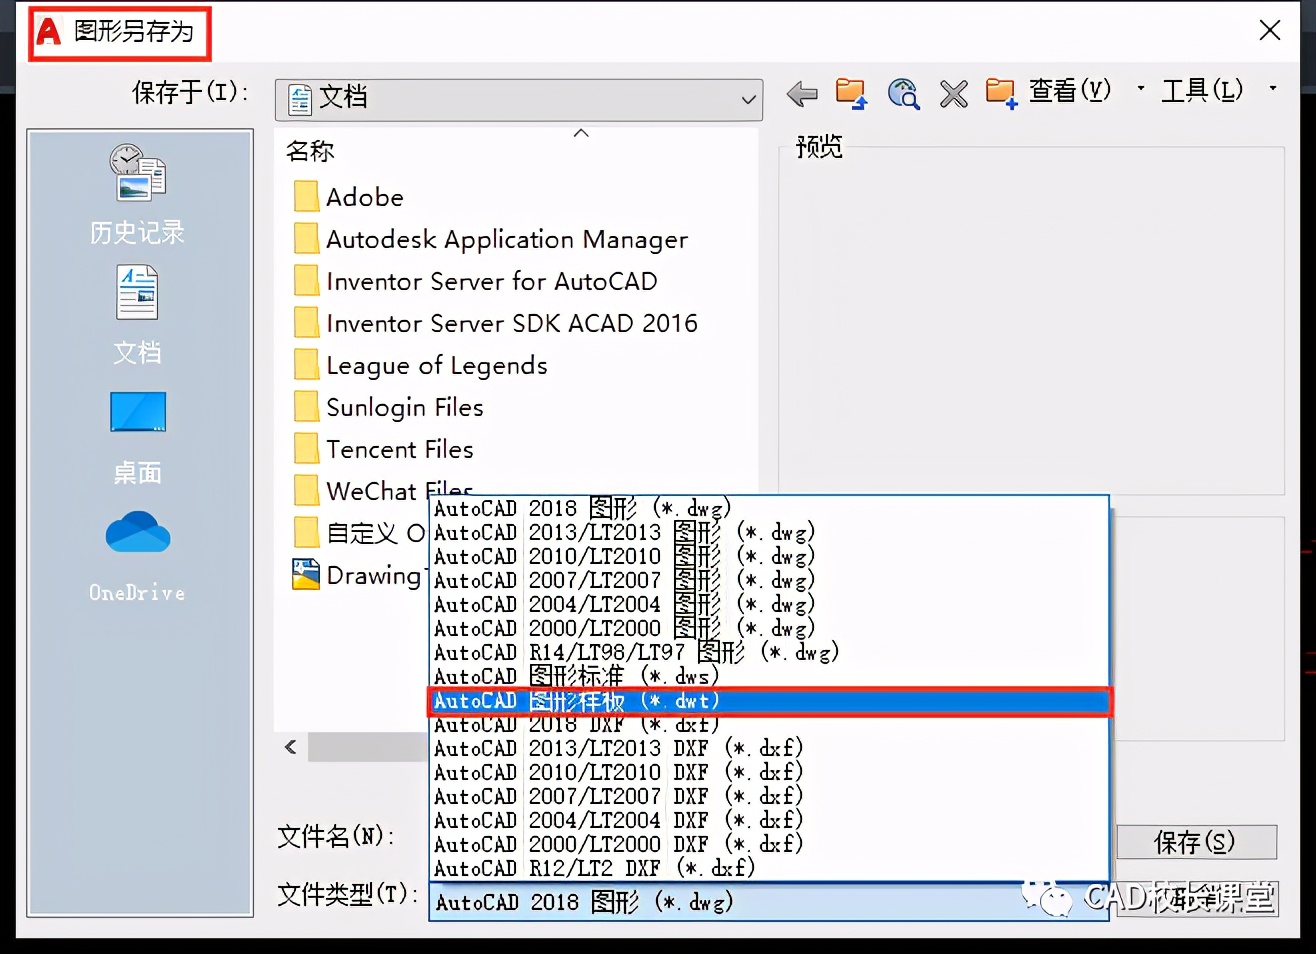The width and height of the screenshot is (1316, 954).
Task: Open the 桌面 sidebar shortcut
Action: (138, 438)
